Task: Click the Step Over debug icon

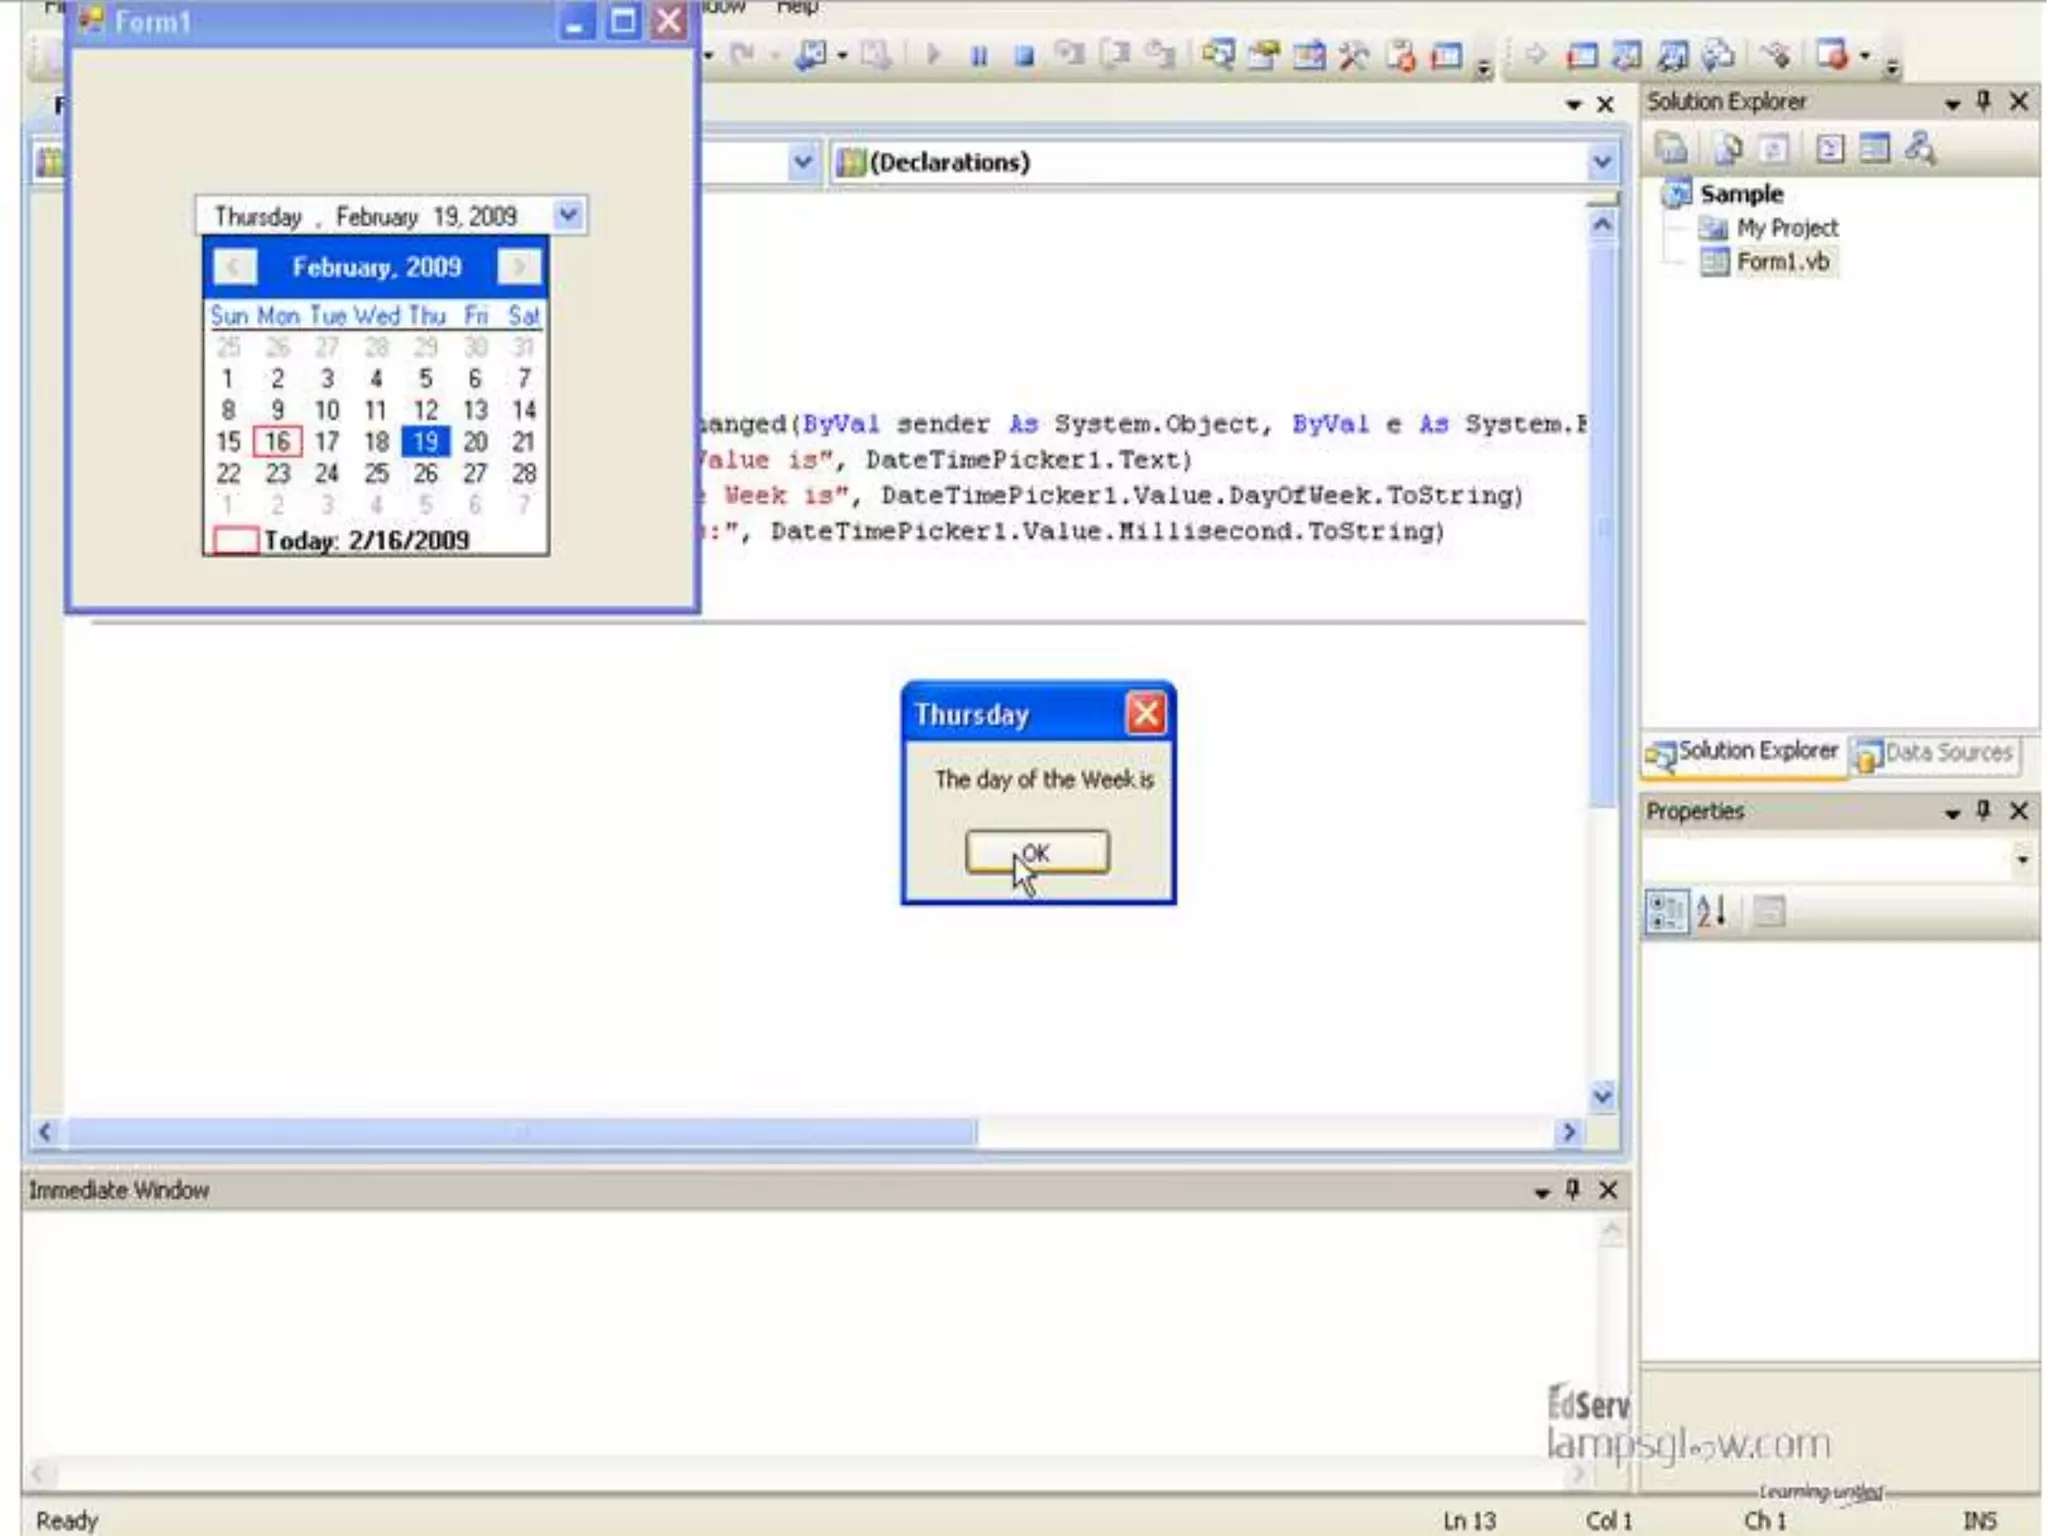Action: [x=1115, y=54]
